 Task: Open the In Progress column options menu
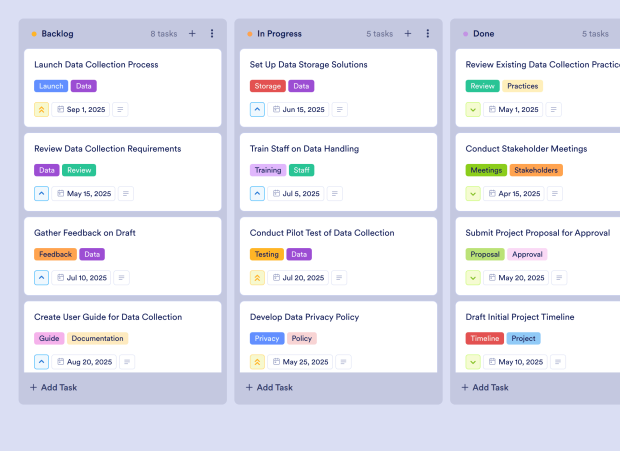click(428, 33)
